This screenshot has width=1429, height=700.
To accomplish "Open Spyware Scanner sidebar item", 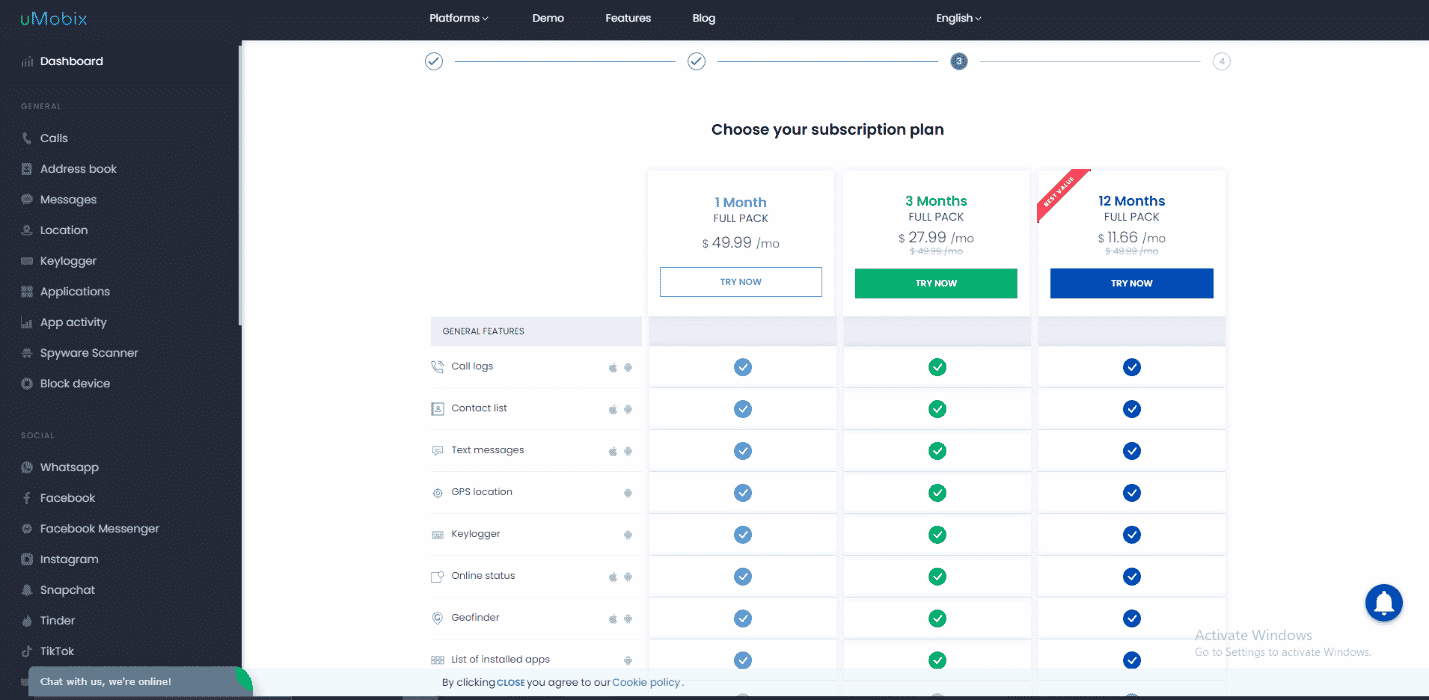I will [x=89, y=353].
